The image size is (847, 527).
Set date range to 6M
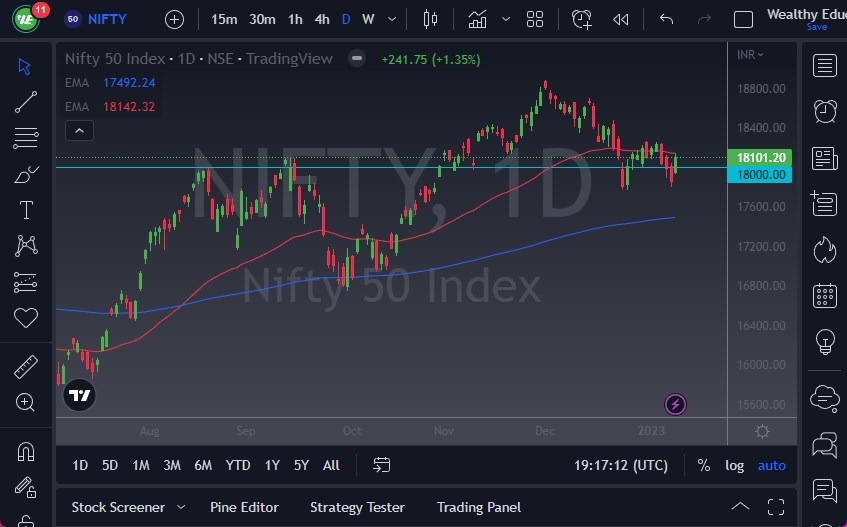point(203,465)
